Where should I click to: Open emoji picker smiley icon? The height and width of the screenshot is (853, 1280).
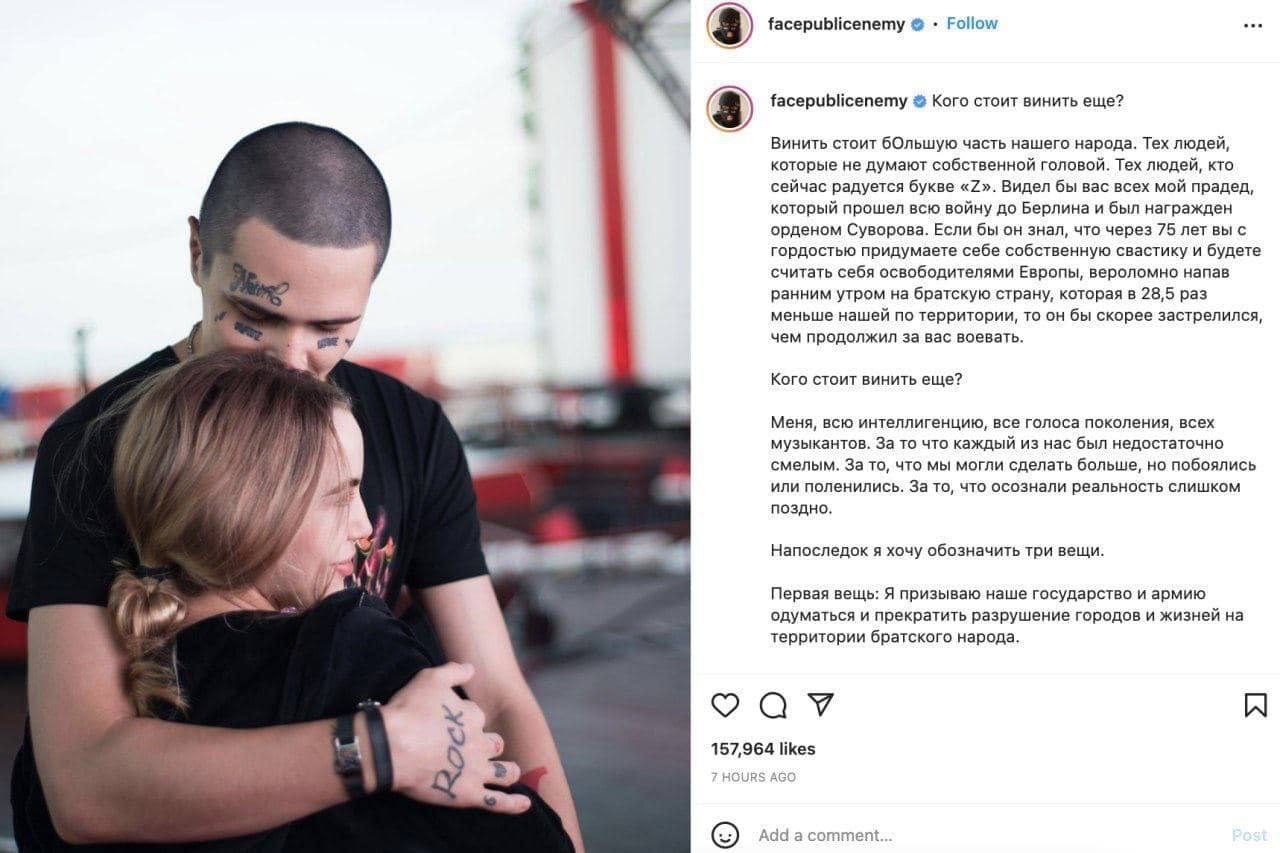pyautogui.click(x=725, y=835)
